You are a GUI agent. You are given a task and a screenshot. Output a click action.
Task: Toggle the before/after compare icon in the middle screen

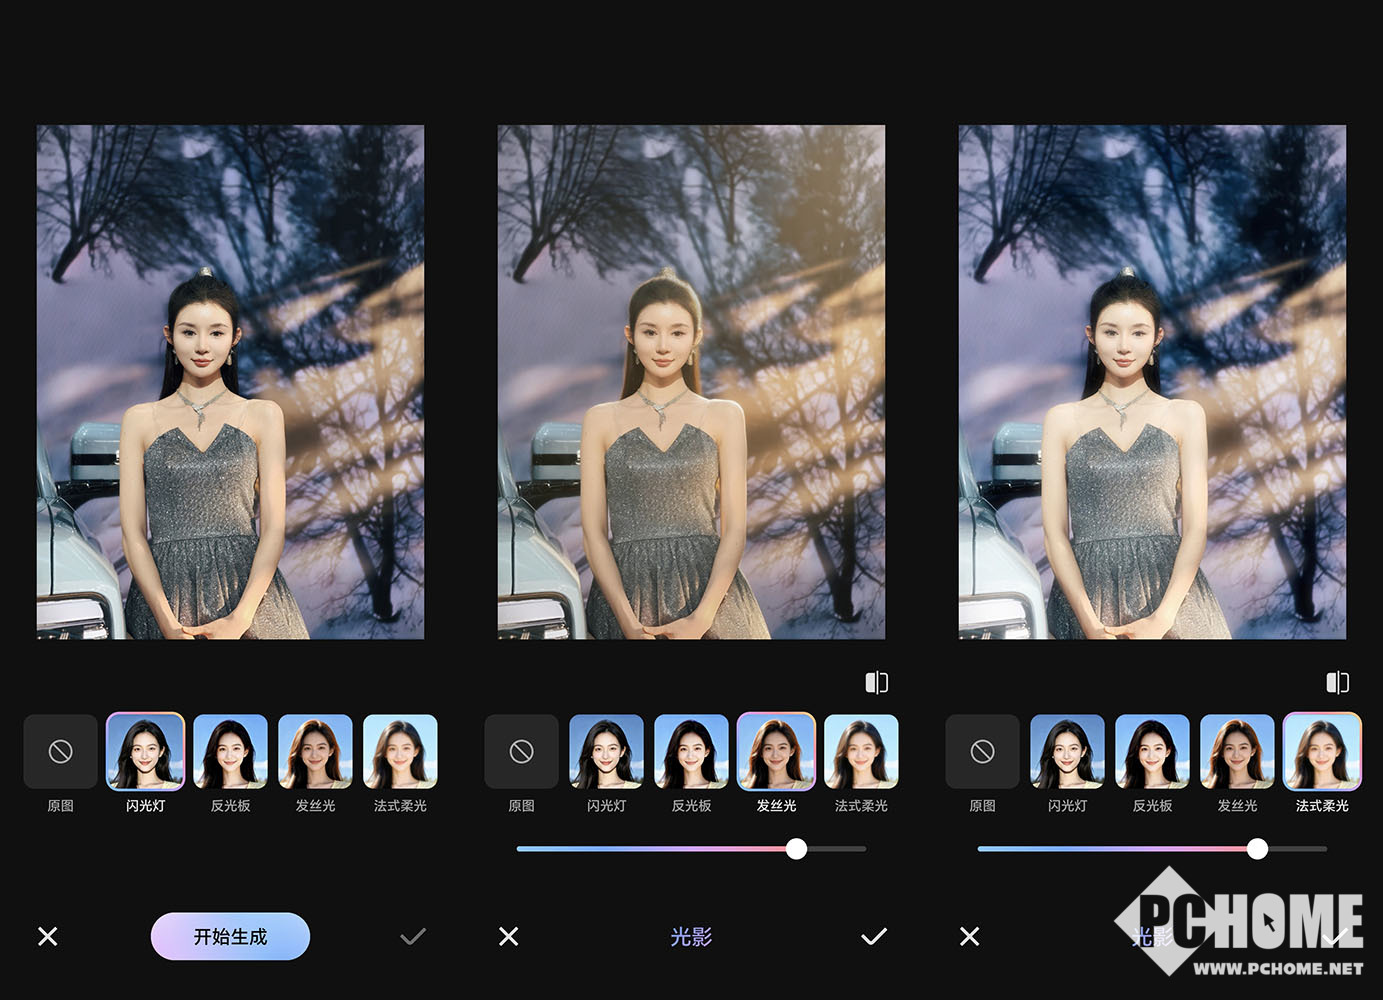click(876, 682)
